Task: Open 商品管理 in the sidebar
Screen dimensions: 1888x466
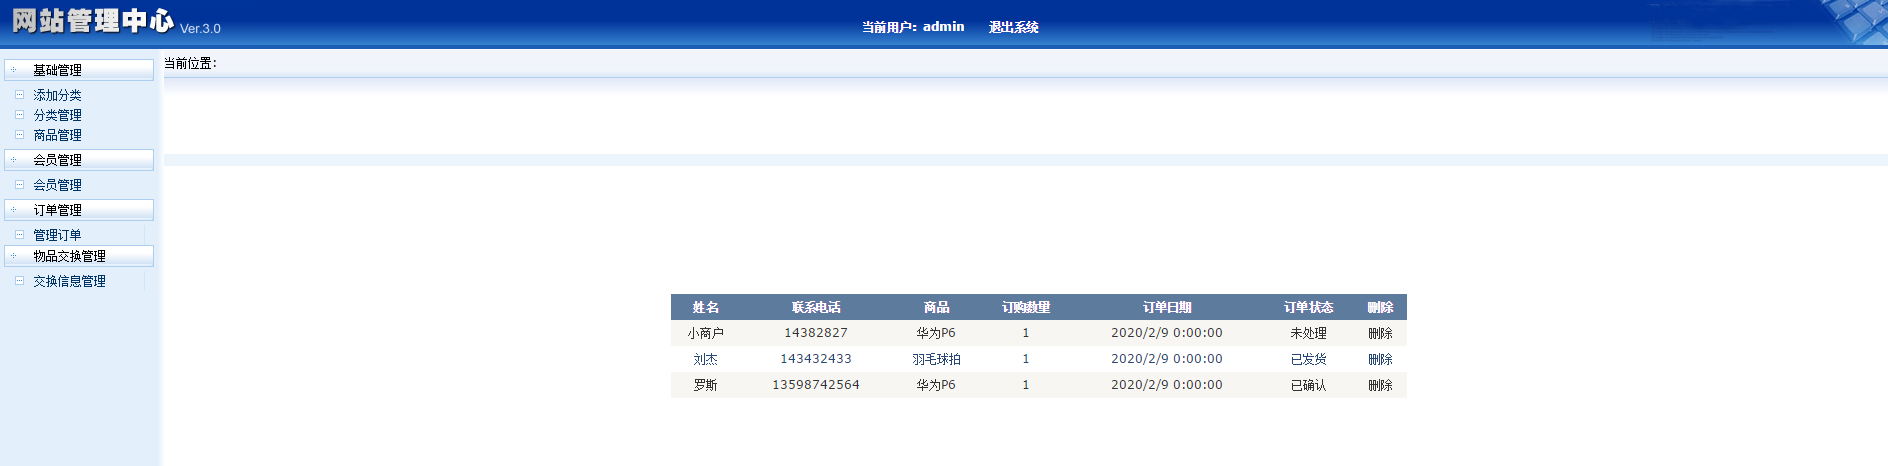Action: click(57, 135)
